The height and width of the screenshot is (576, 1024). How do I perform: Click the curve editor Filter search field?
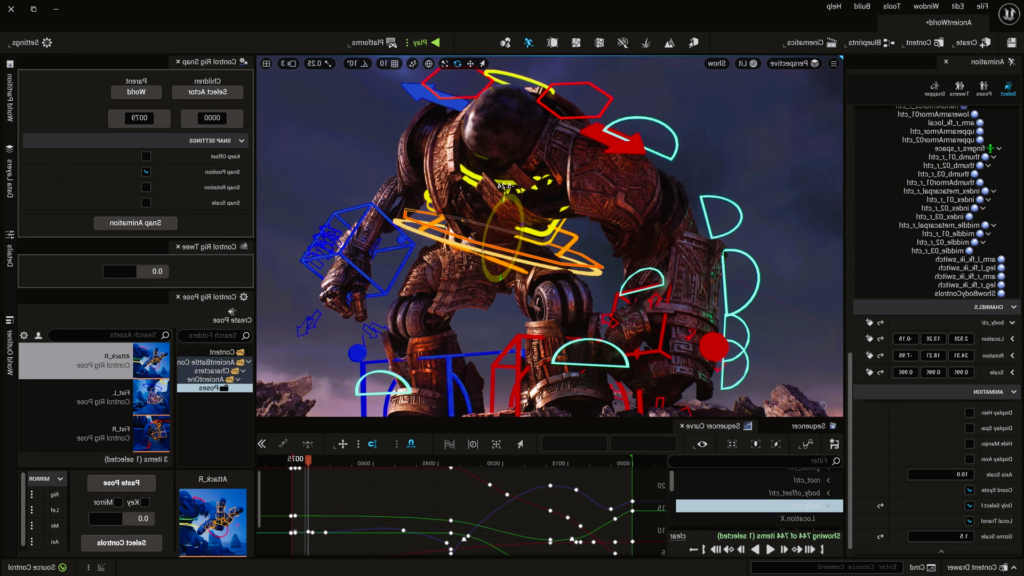pos(756,460)
